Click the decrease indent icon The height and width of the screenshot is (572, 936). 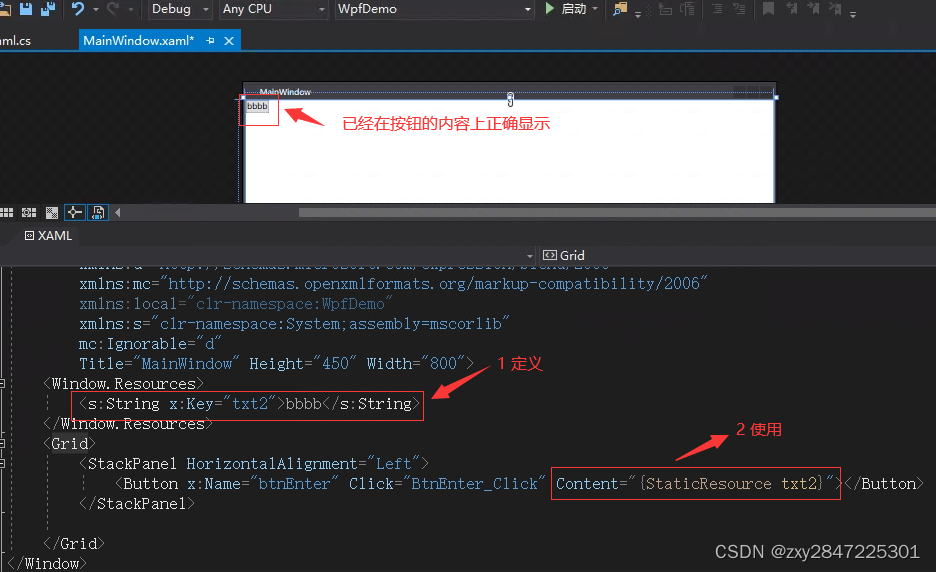pos(665,8)
